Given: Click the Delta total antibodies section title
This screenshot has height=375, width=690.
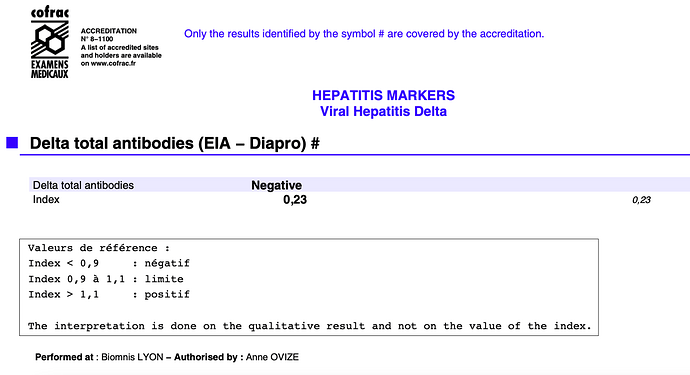Looking at the screenshot, I should (174, 143).
